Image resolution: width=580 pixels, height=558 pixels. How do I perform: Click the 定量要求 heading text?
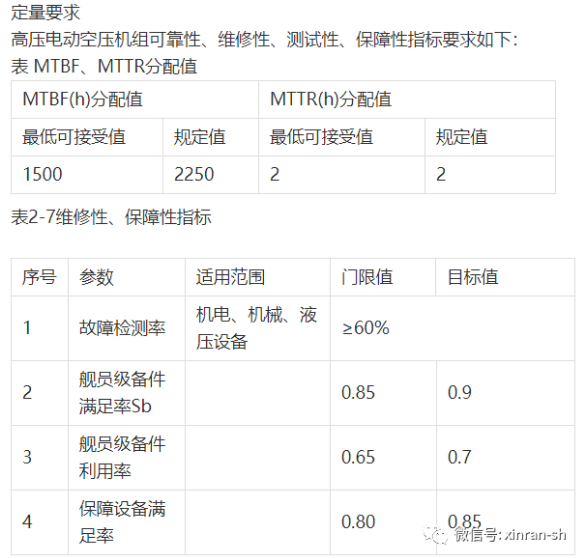(x=45, y=12)
